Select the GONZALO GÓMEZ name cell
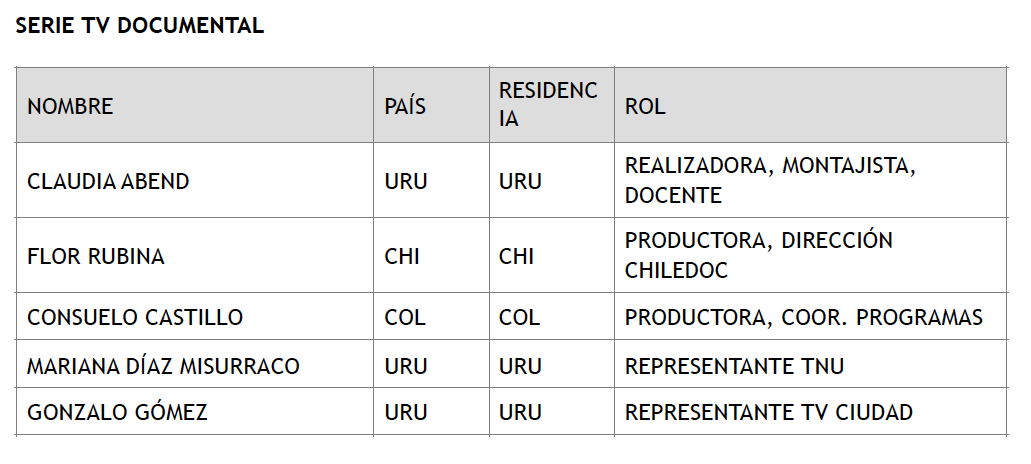Image resolution: width=1031 pixels, height=464 pixels. tap(195, 411)
